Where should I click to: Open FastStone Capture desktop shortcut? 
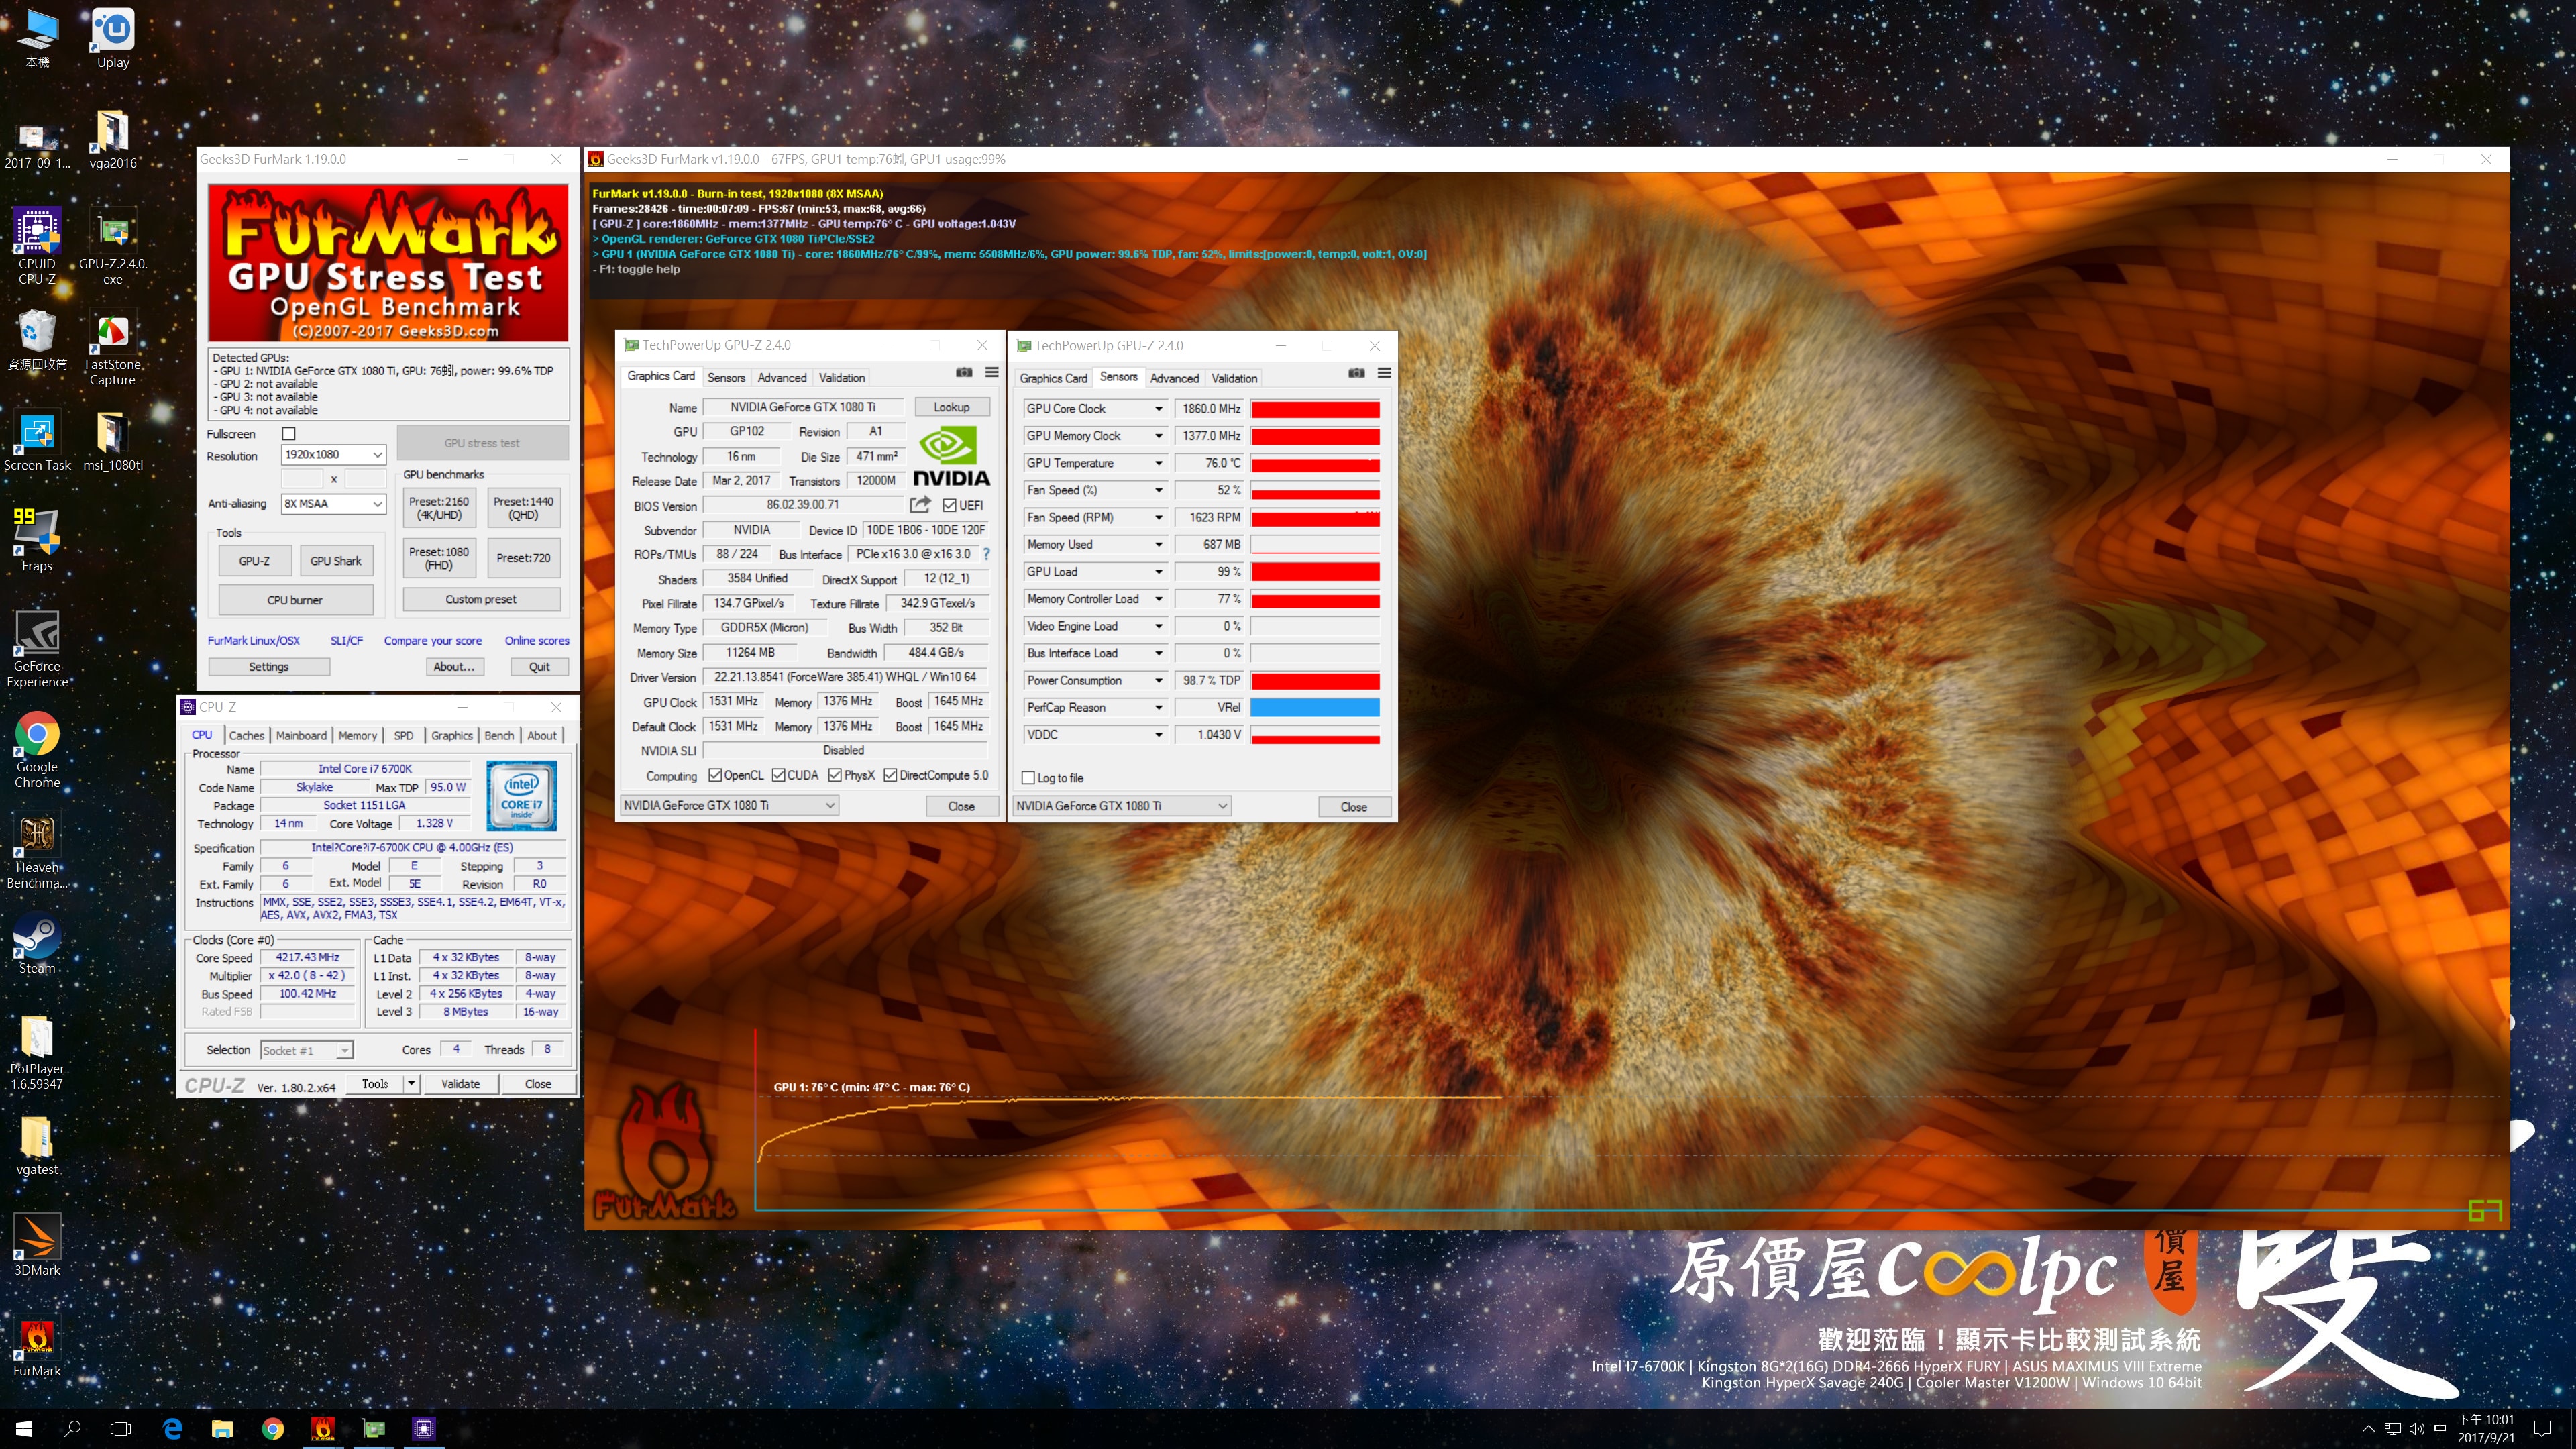[112, 347]
